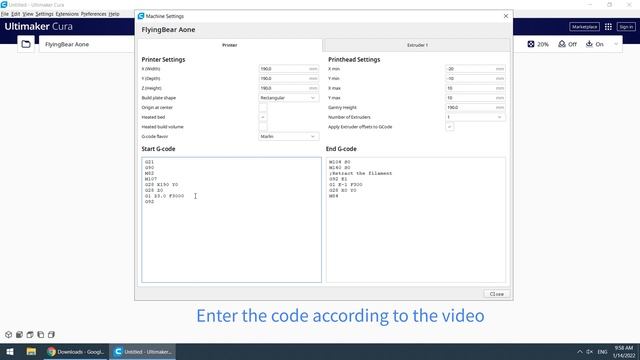Image resolution: width=640 pixels, height=360 pixels.
Task: Expand the print settings panel chevron
Action: click(x=616, y=44)
